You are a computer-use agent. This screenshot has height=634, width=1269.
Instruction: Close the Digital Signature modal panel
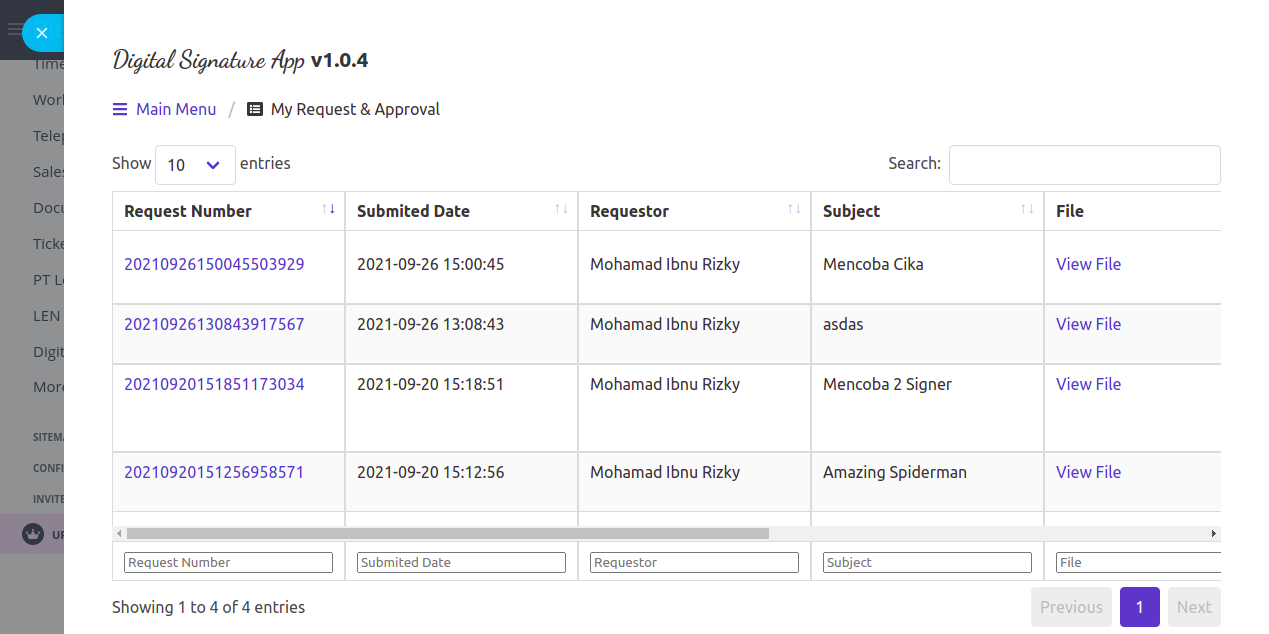click(41, 33)
